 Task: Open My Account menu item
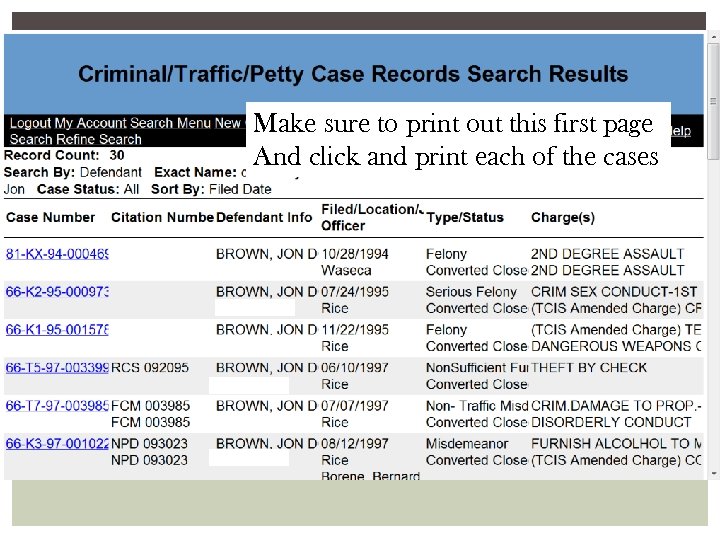pyautogui.click(x=90, y=123)
